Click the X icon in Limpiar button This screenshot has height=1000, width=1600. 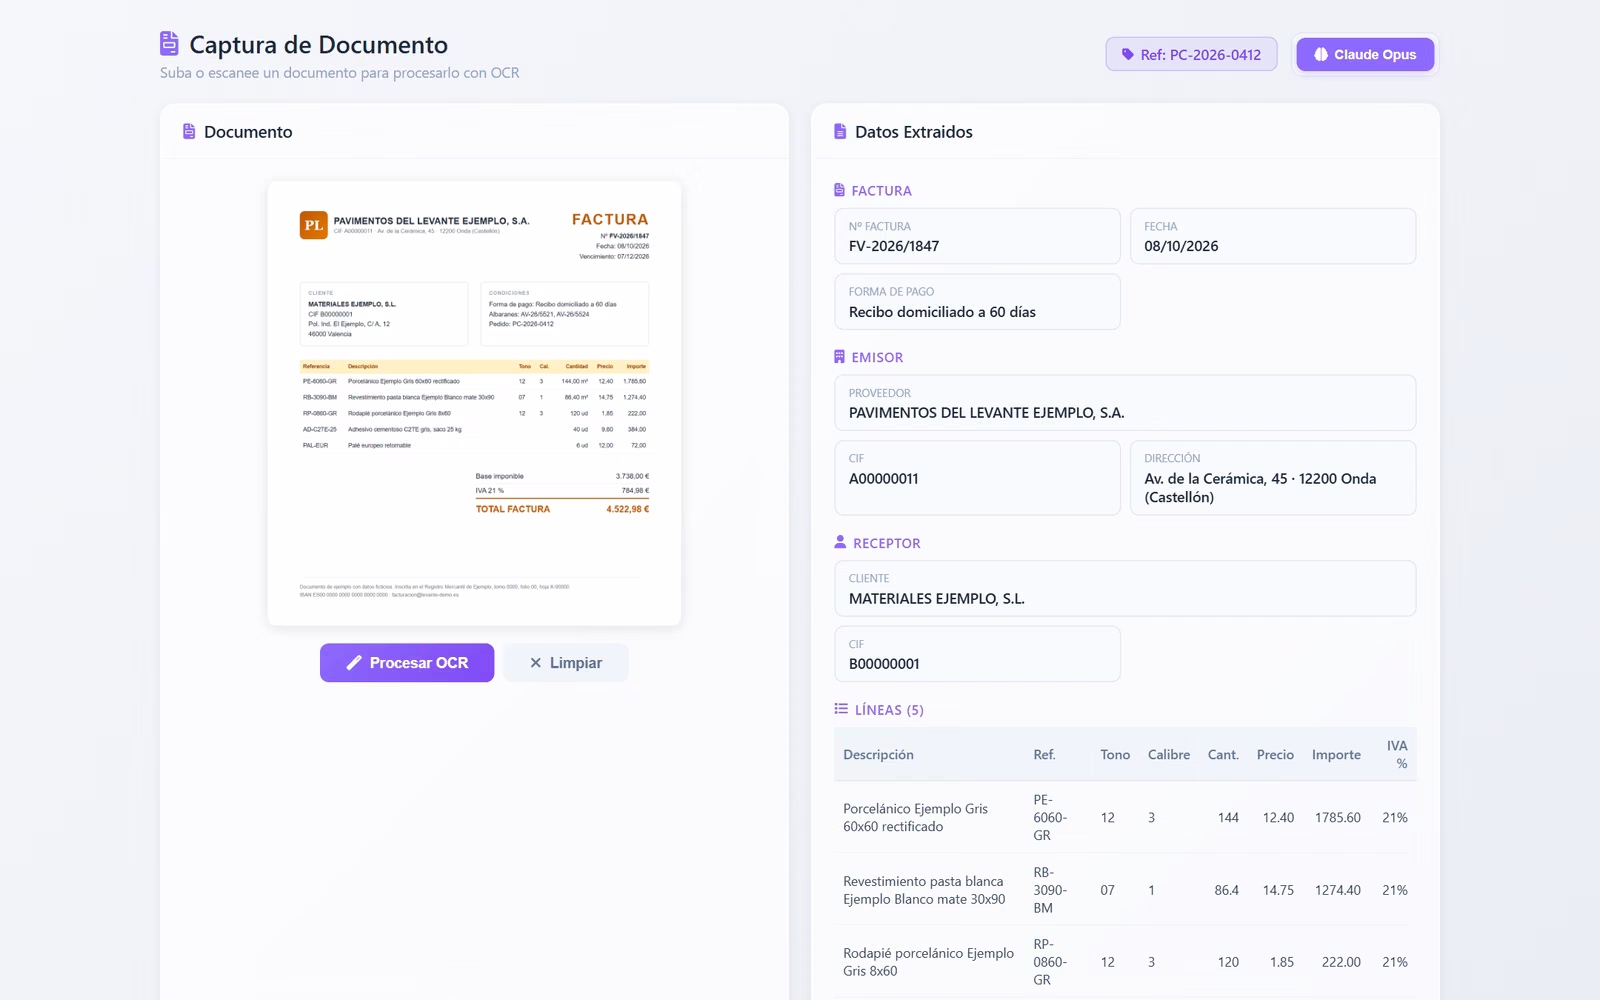536,663
